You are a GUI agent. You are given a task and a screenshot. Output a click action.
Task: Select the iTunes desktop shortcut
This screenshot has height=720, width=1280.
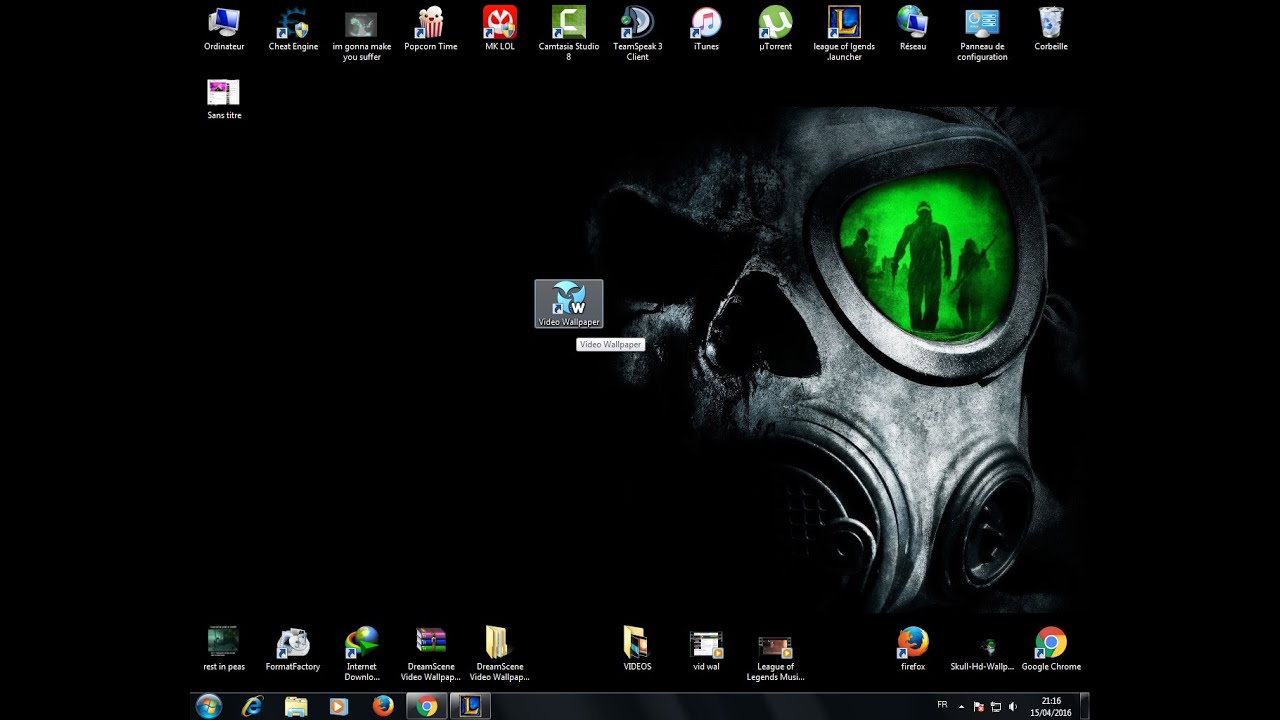point(706,29)
